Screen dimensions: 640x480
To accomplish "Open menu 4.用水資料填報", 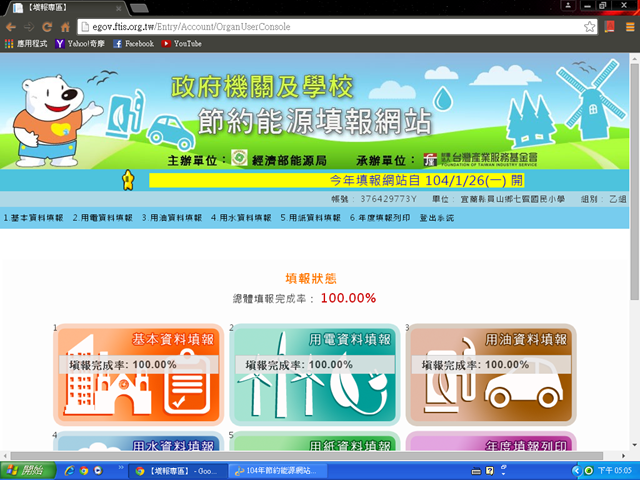I will [241, 218].
